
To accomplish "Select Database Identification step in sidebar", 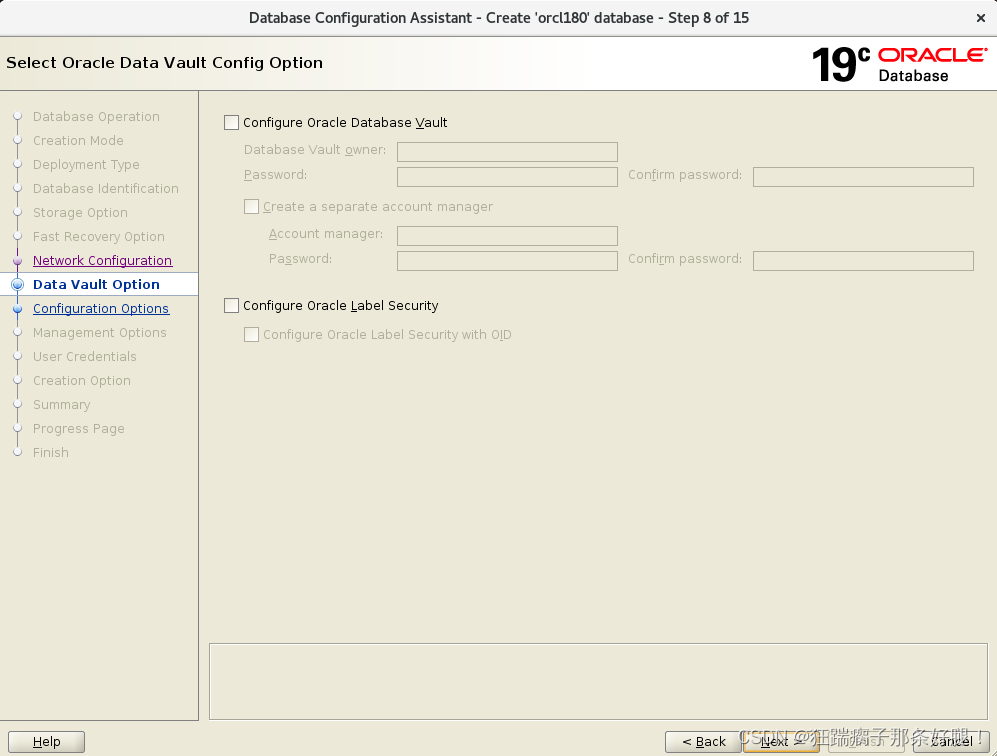I will pos(106,189).
